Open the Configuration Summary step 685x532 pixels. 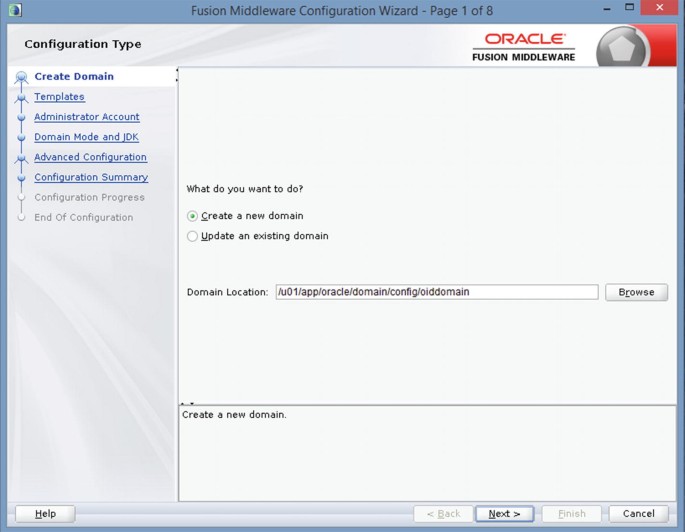coord(91,177)
